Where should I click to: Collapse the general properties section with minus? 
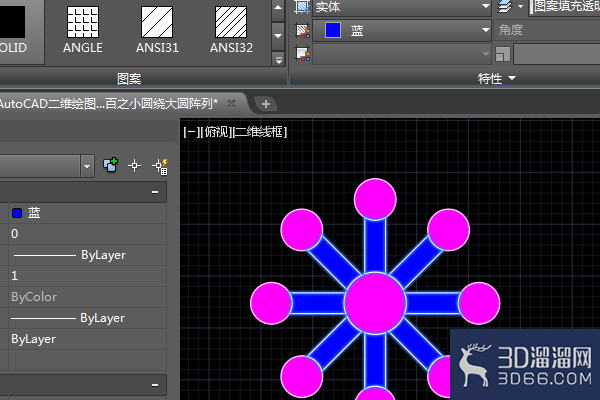pyautogui.click(x=155, y=192)
